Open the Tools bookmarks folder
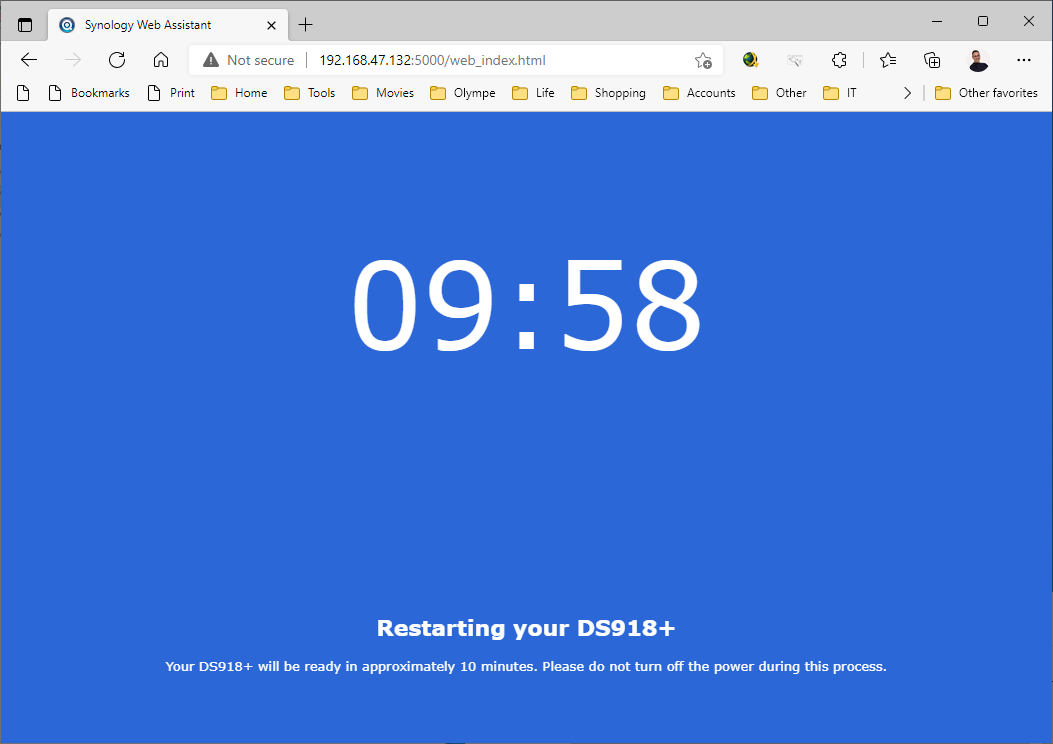The height and width of the screenshot is (744, 1053). [x=310, y=93]
